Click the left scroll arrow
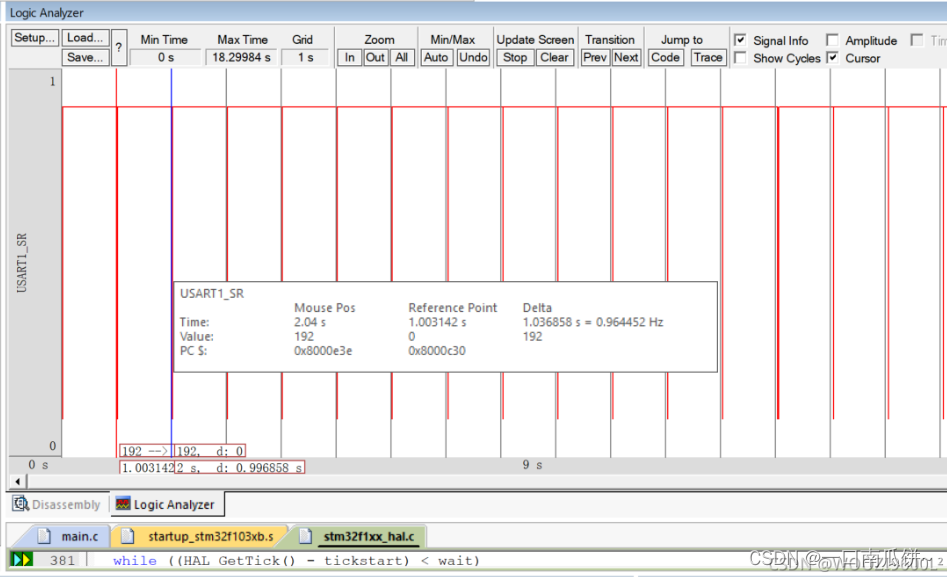Screen dimensions: 947x577 click(18, 482)
